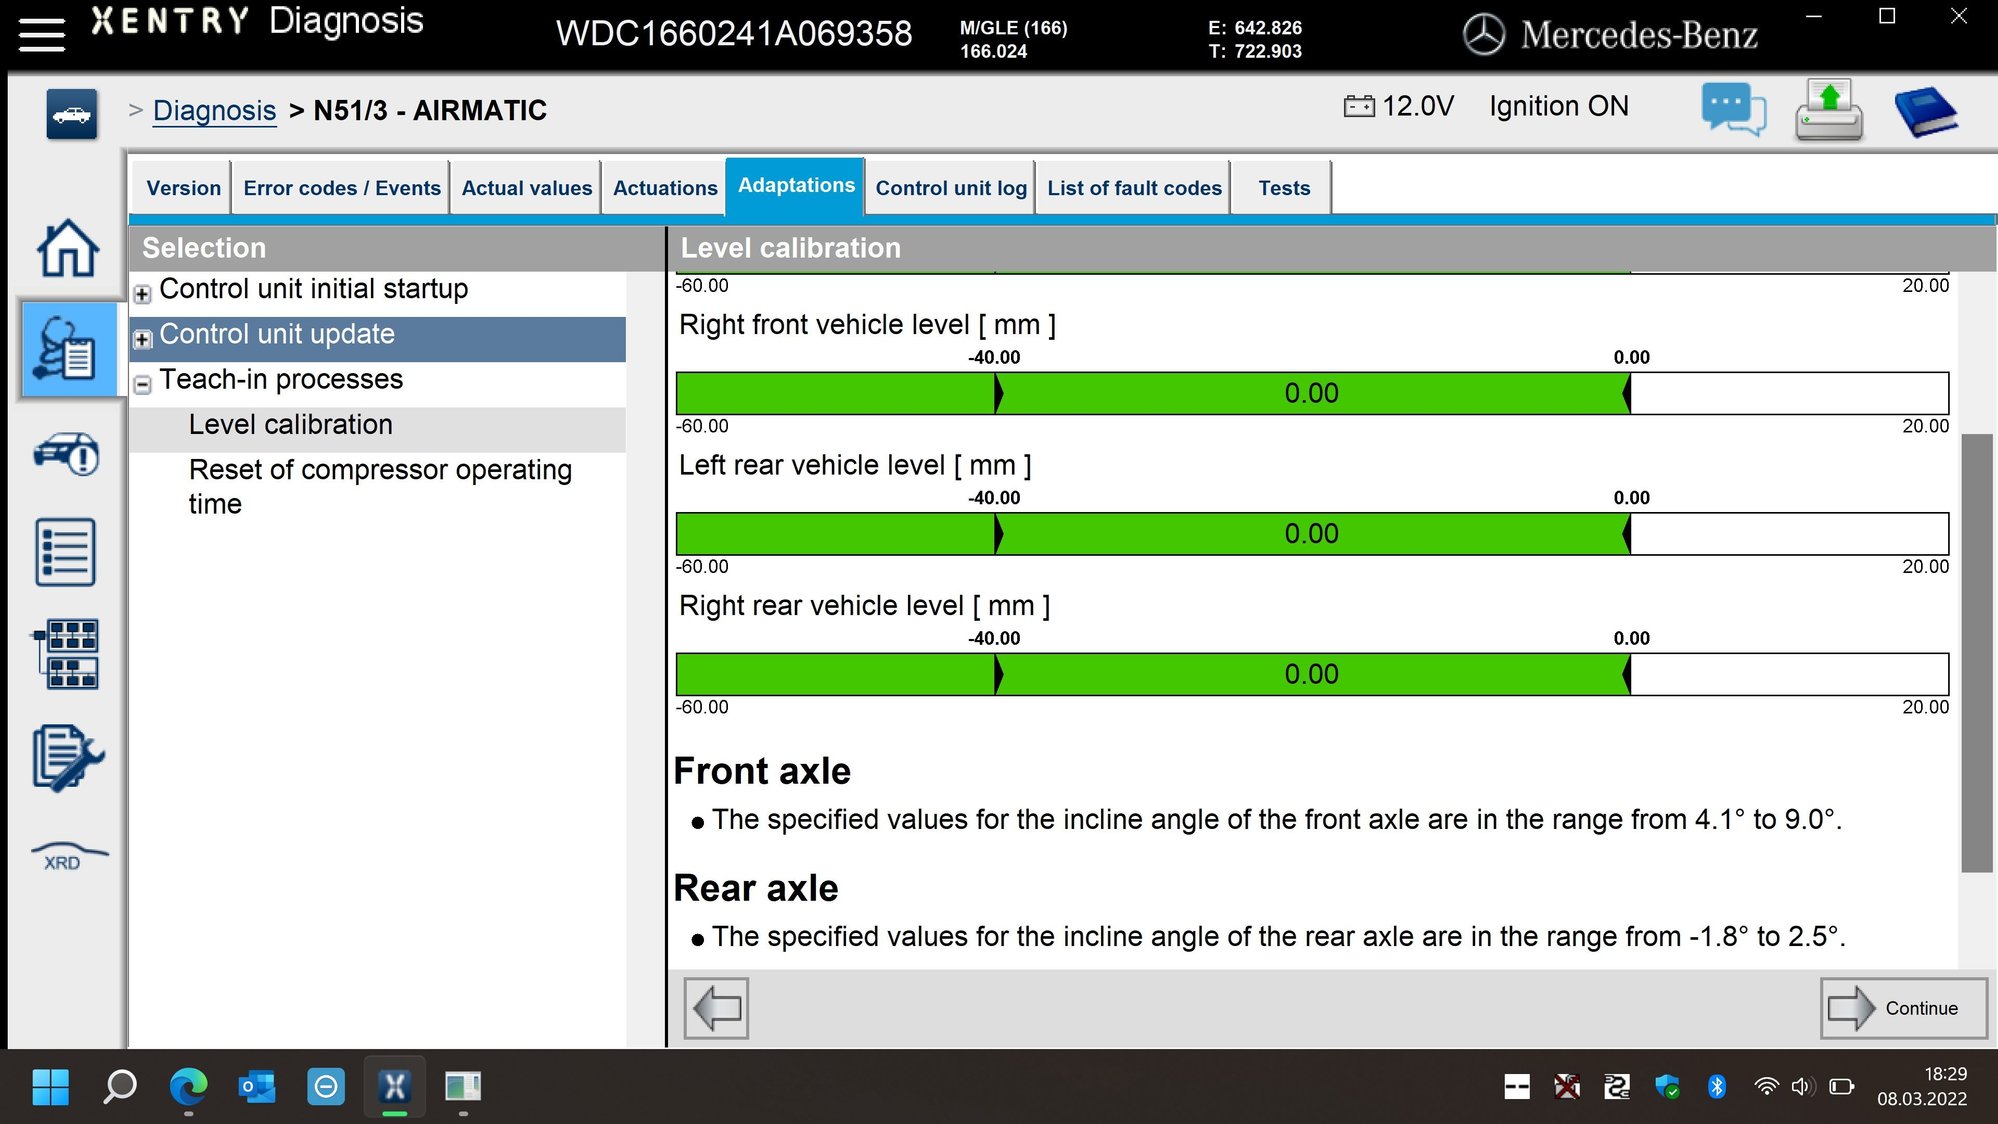Open the Diagnosis breadcrumb link
Screen dimensions: 1998x1124
click(215, 110)
